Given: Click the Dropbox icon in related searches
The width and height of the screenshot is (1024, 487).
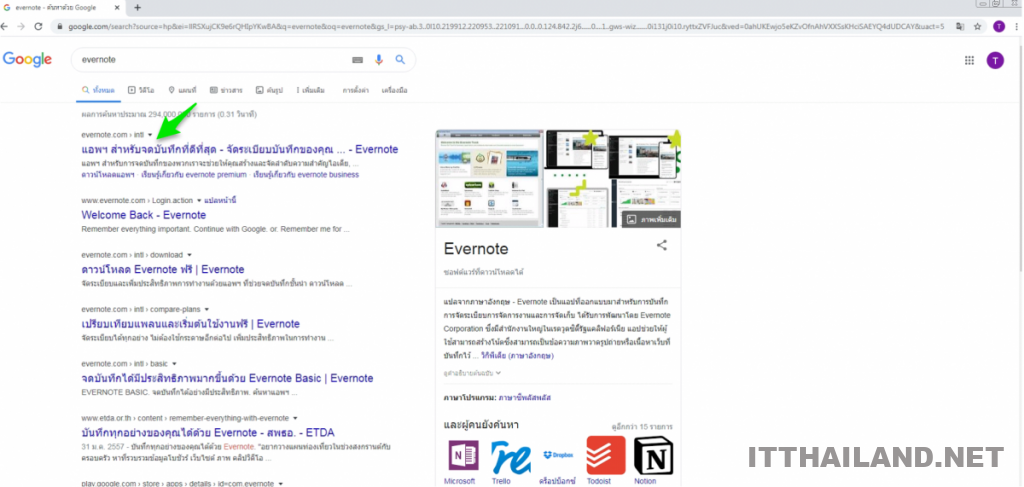Looking at the screenshot, I should pyautogui.click(x=558, y=455).
